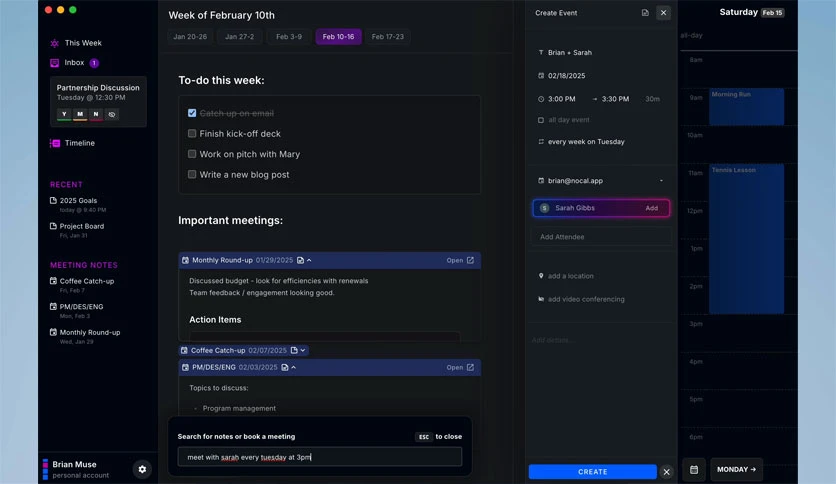This screenshot has height=484, width=836.
Task: Open Monthly Round-up in external view icon
Action: pos(470,260)
